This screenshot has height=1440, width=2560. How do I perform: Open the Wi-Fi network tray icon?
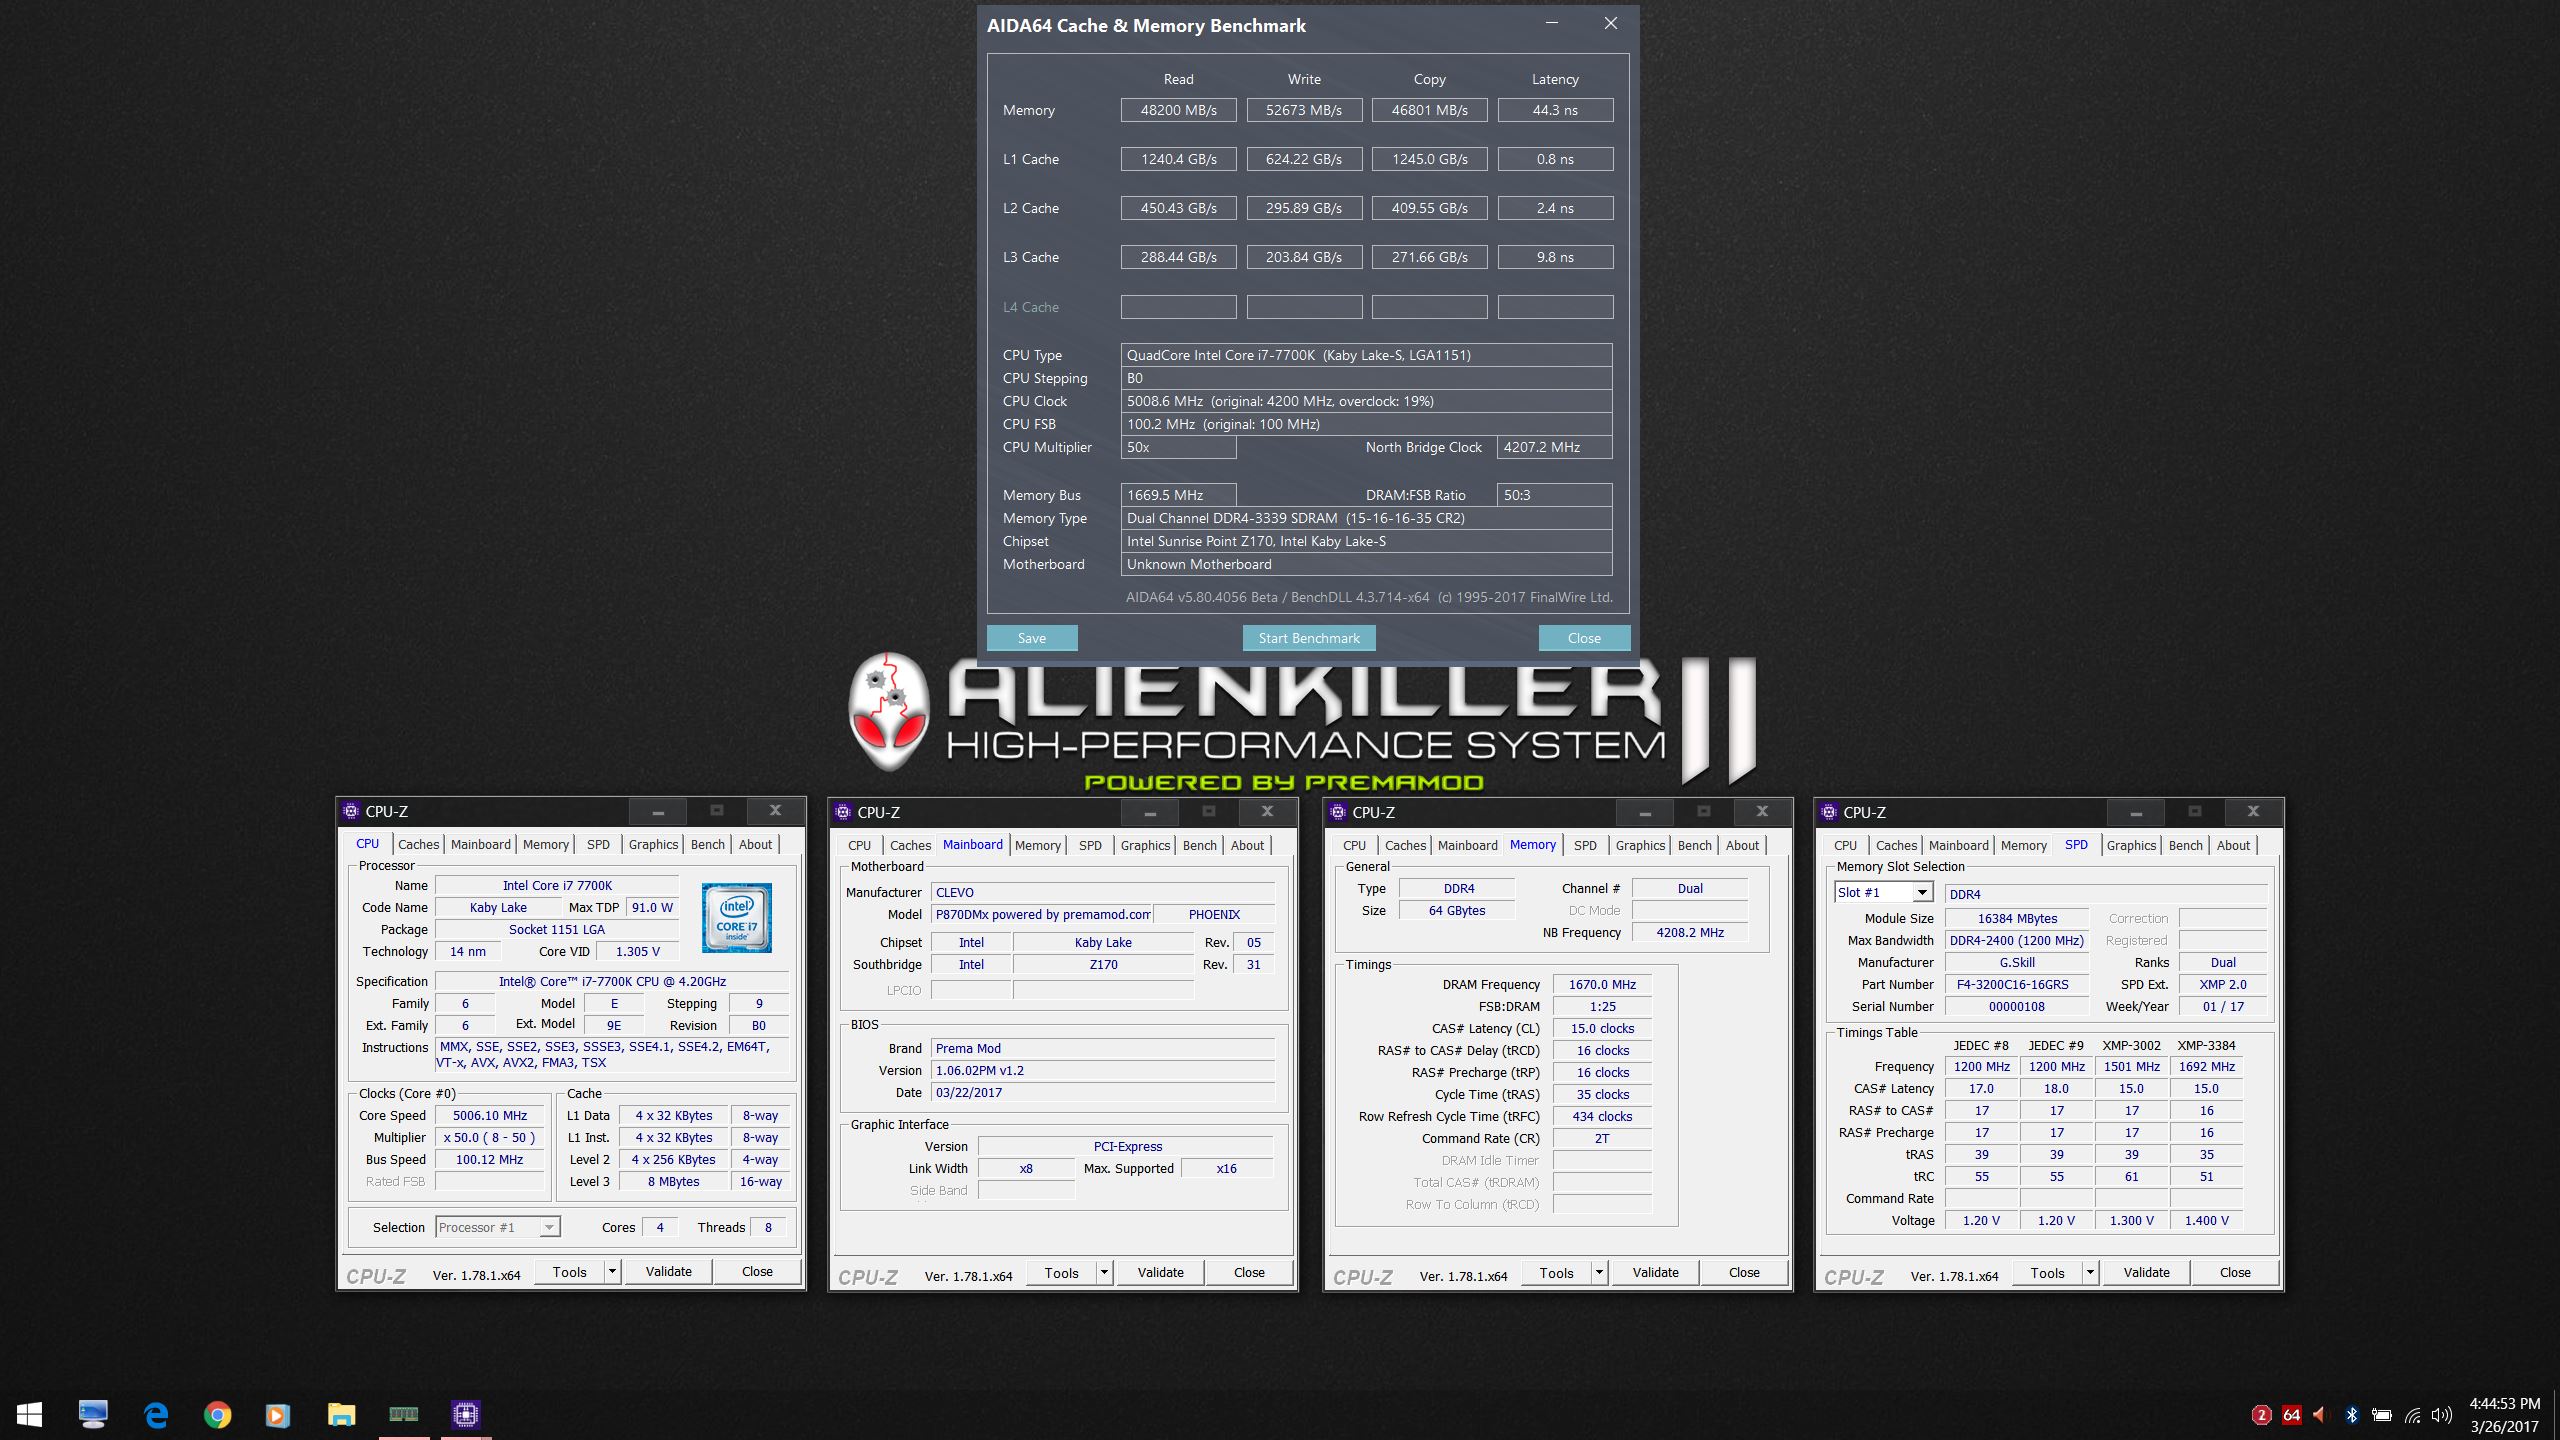[2412, 1415]
